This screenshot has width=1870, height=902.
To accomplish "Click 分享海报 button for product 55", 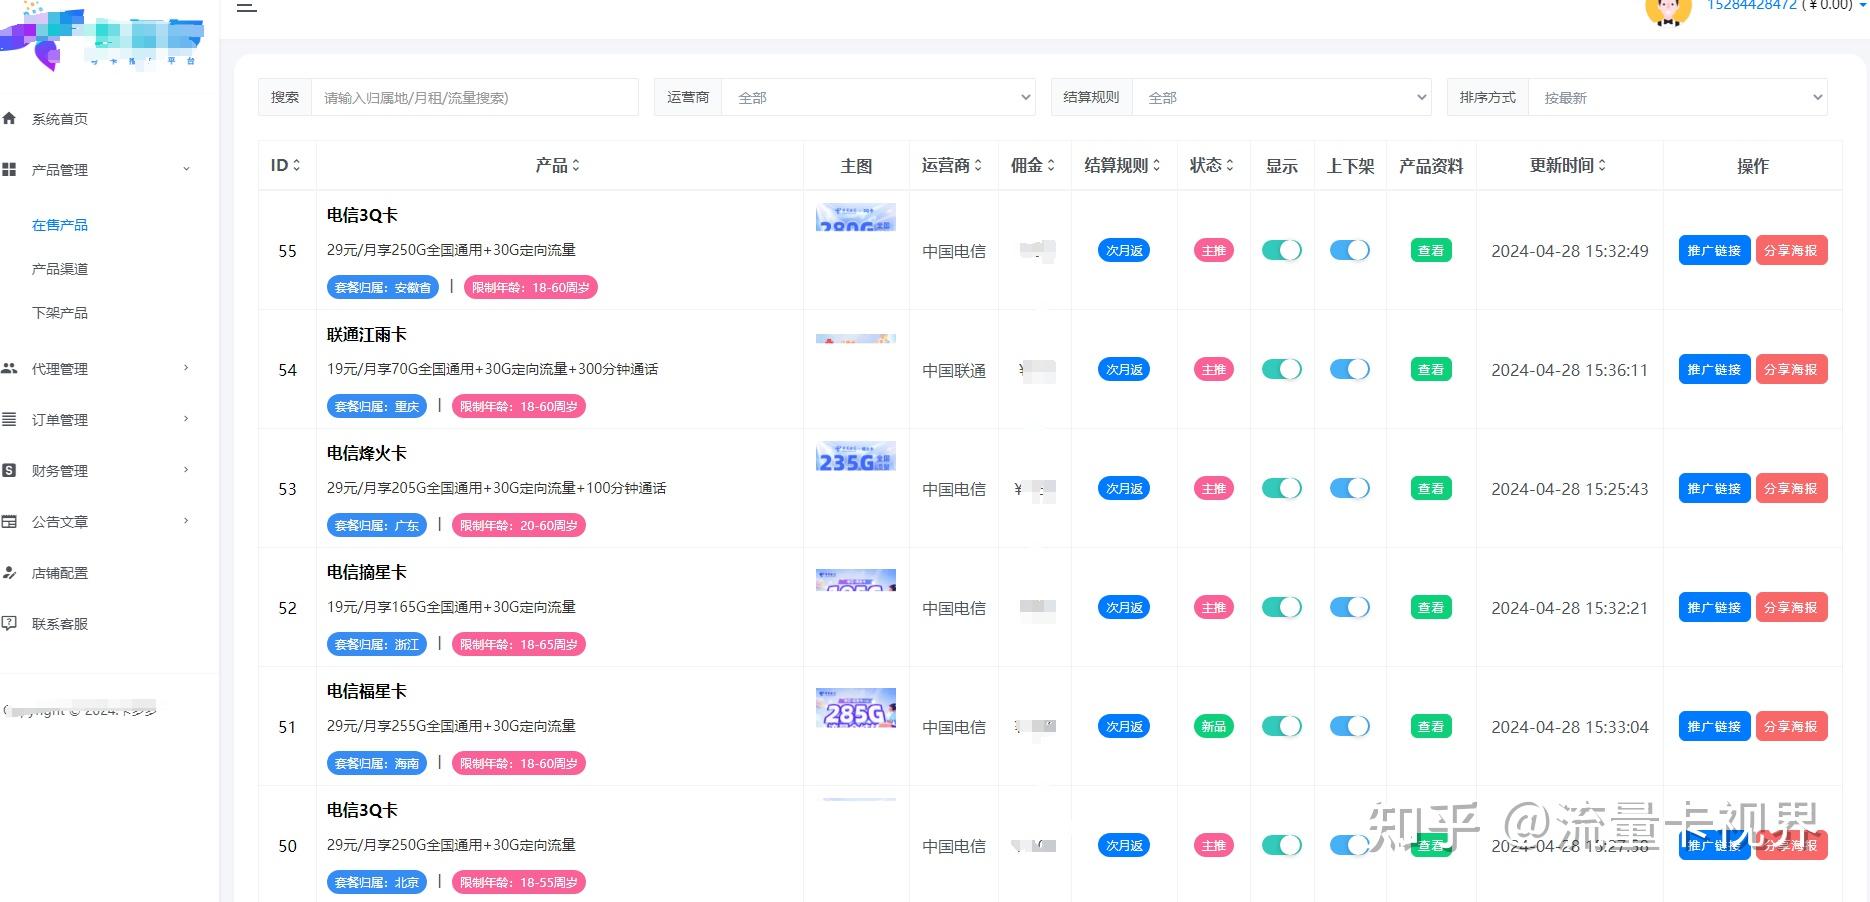I will (1791, 250).
